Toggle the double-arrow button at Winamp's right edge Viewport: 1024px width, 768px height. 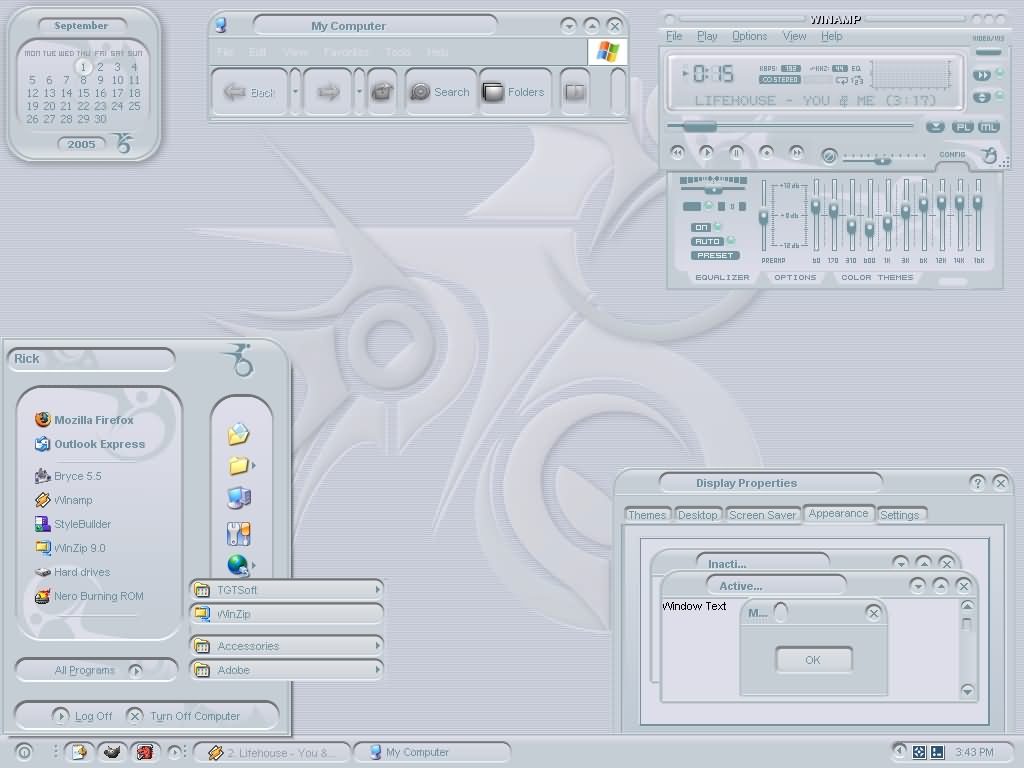point(982,75)
